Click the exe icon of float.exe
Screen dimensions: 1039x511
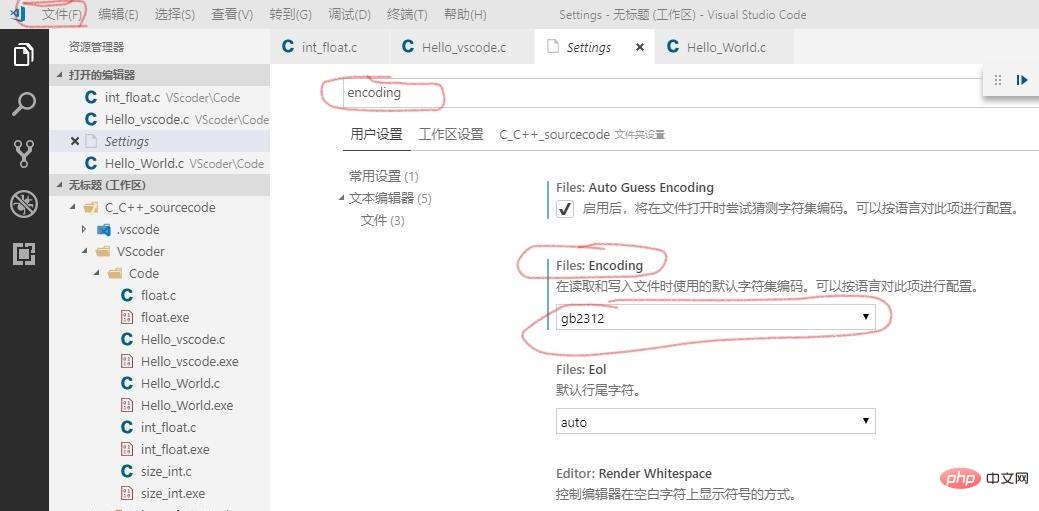point(127,317)
